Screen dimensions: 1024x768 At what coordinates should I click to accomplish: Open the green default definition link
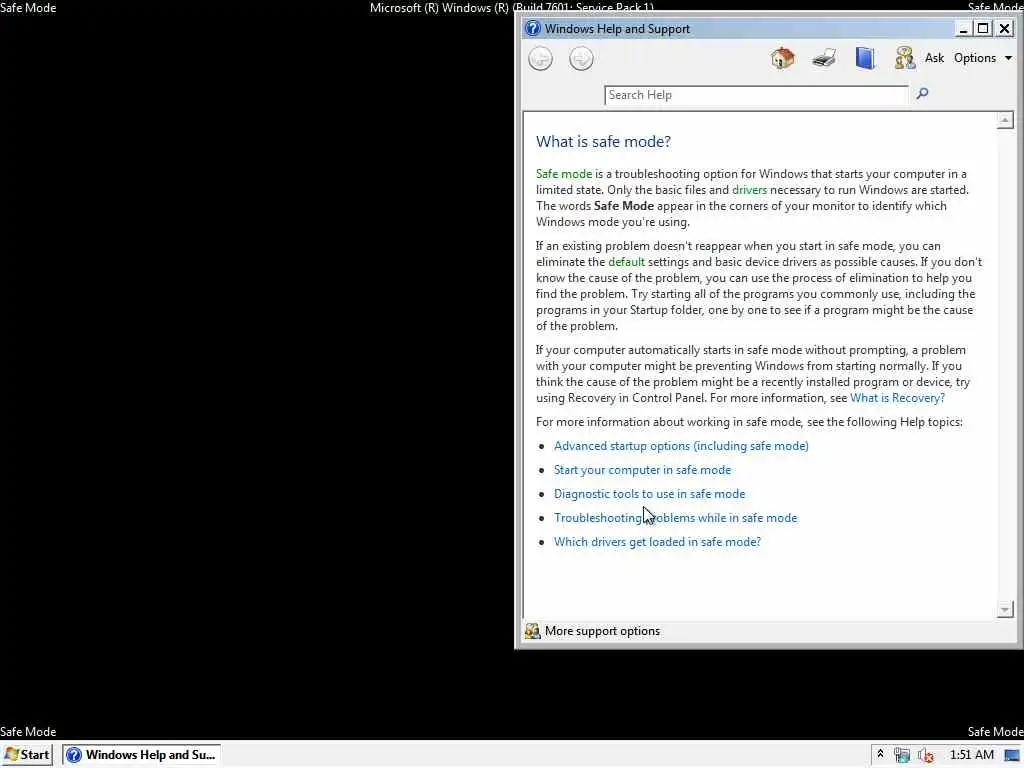pos(626,262)
